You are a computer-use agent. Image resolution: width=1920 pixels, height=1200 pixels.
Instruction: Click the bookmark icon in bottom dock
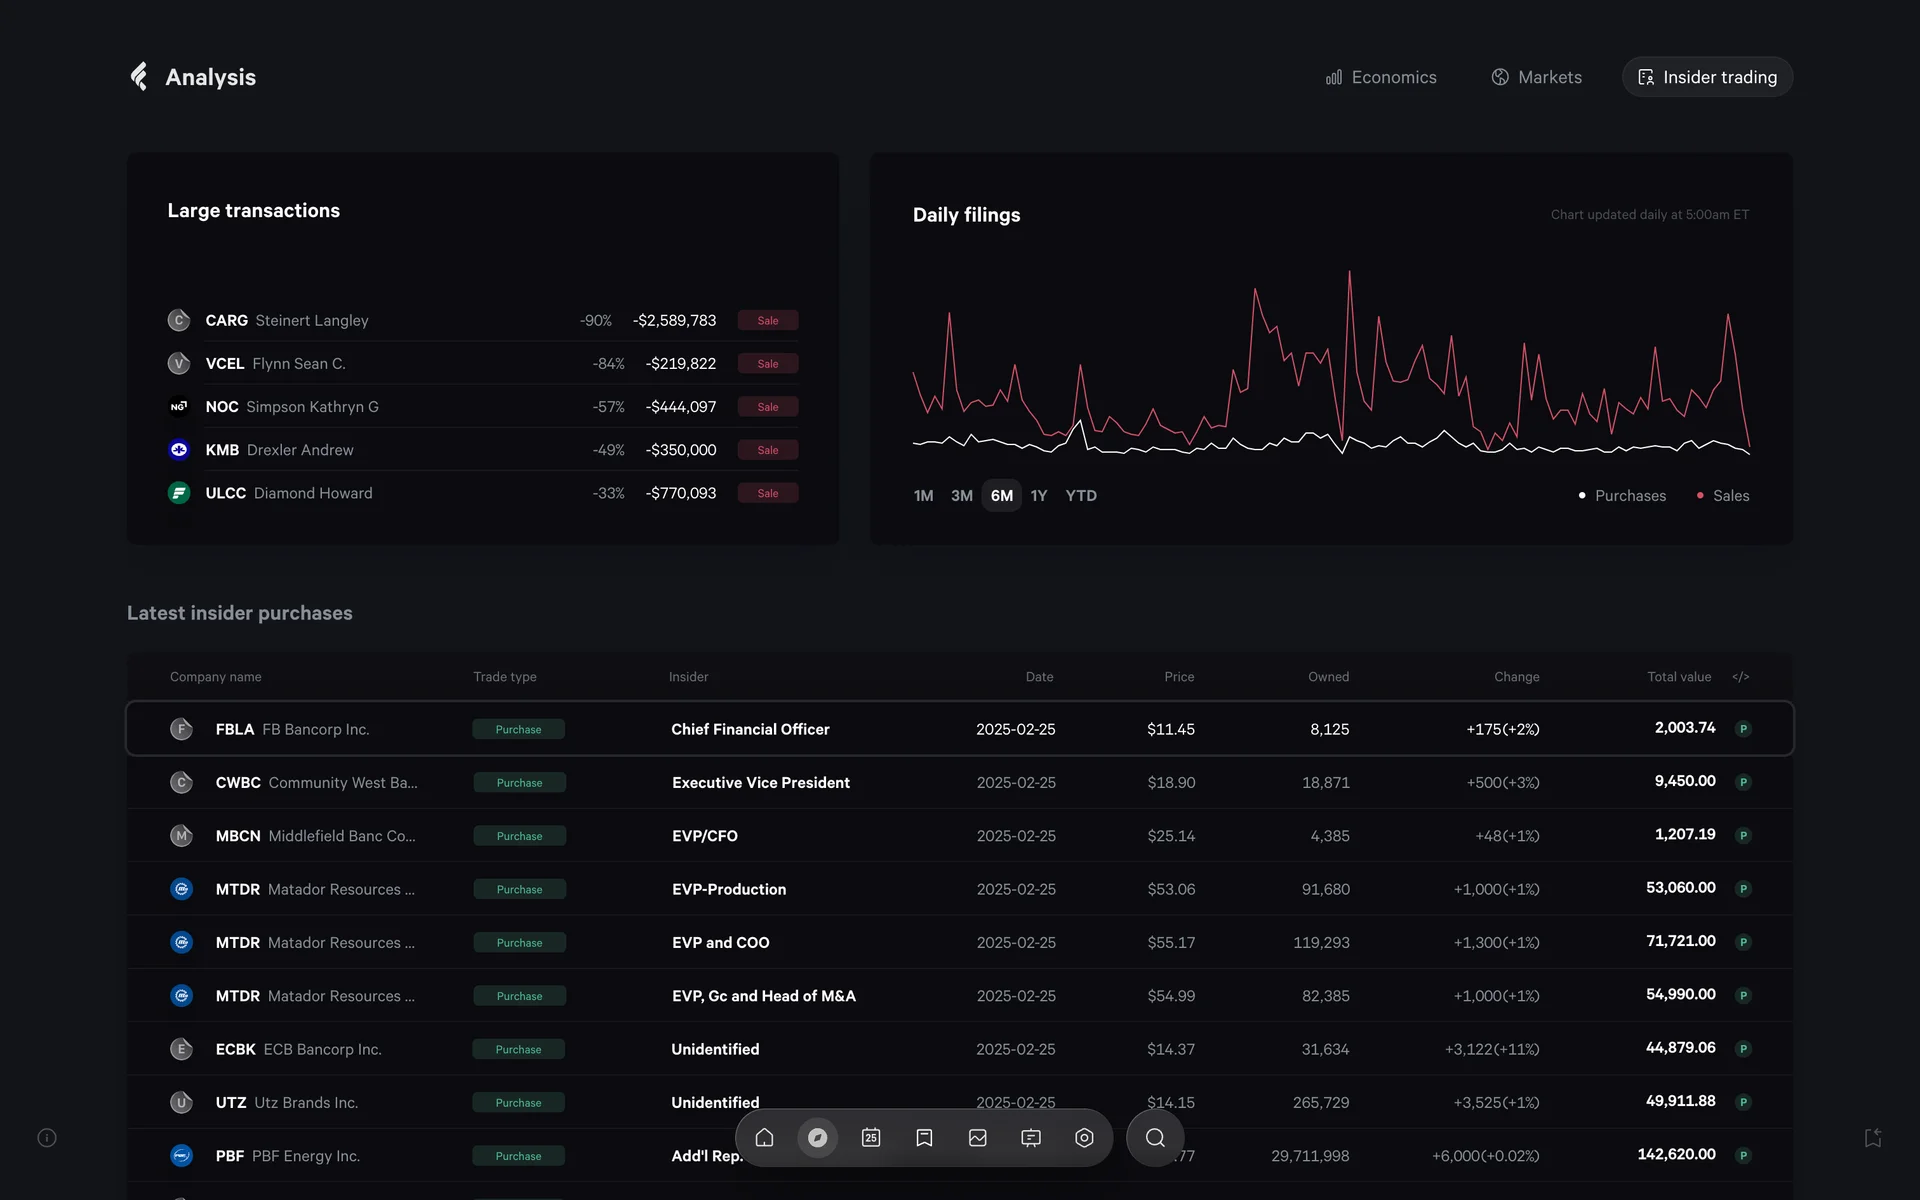[924, 1138]
